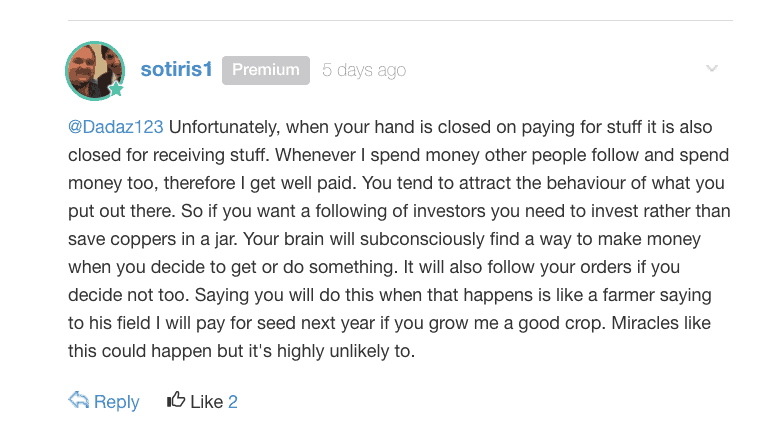
Task: Click the phrase 'get well paid'
Action: pyautogui.click(x=303, y=184)
